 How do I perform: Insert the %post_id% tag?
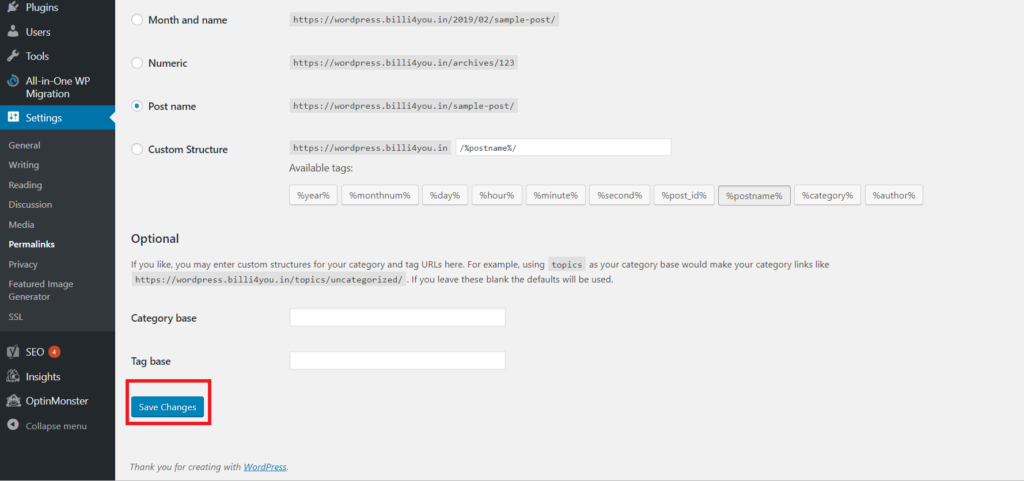[x=684, y=195]
